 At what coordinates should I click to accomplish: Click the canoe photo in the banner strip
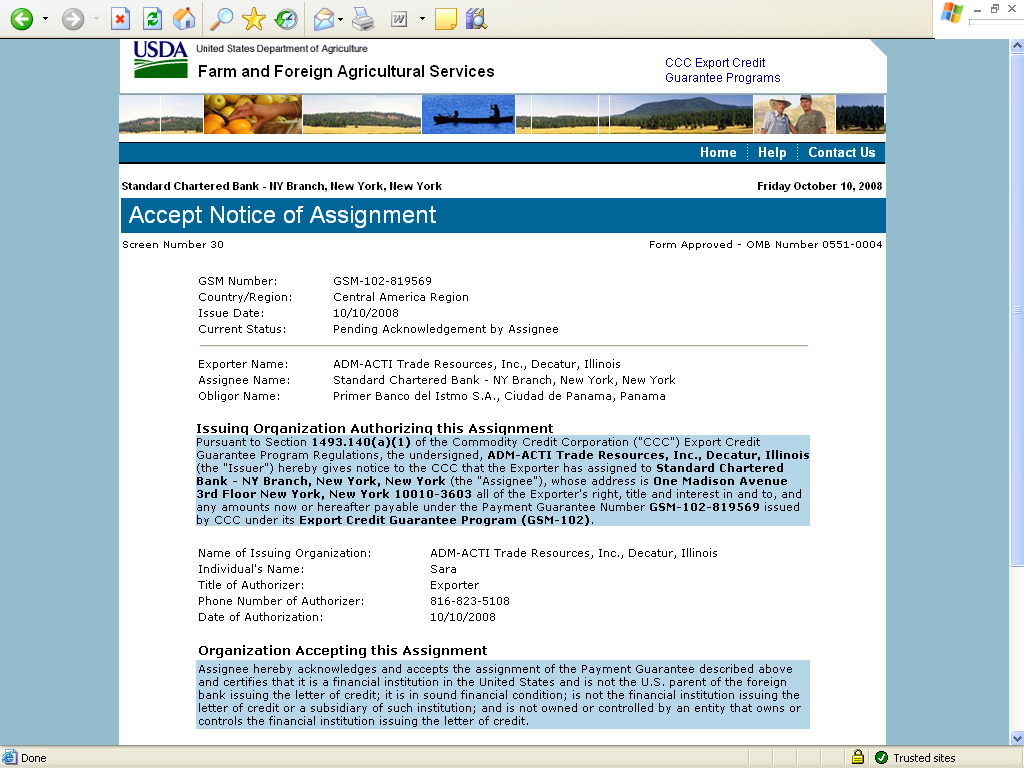(x=468, y=114)
